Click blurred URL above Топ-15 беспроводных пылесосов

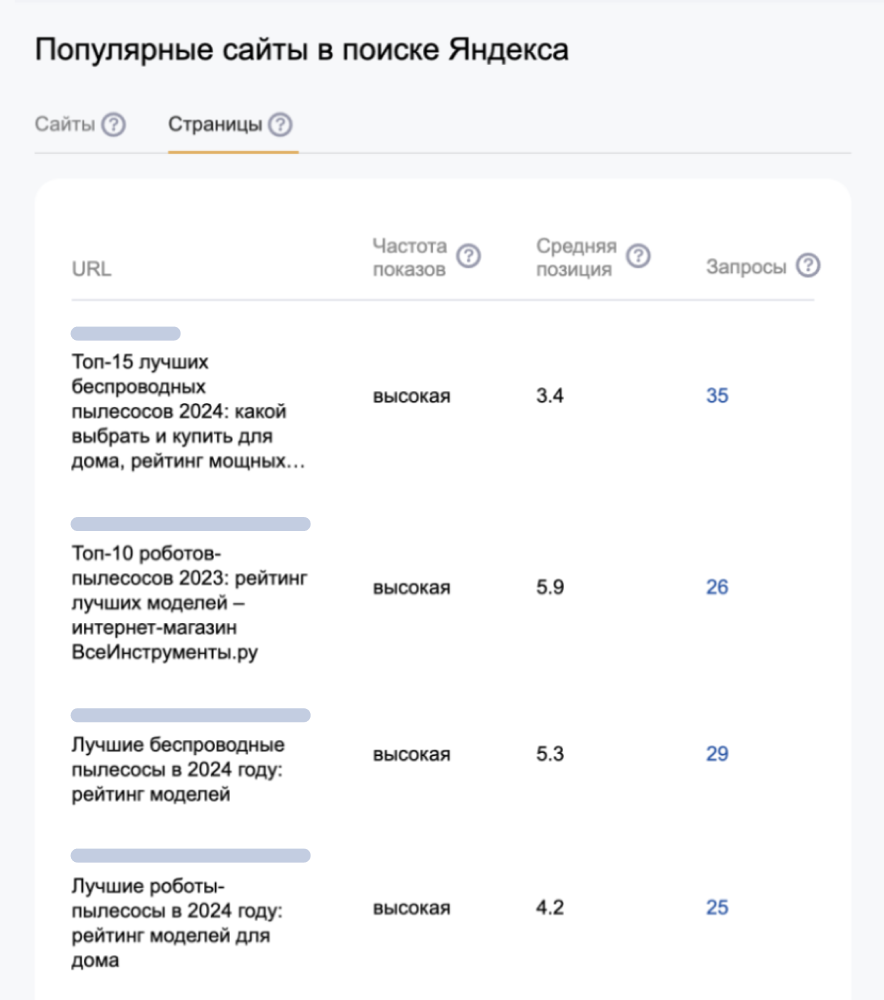click(x=126, y=334)
